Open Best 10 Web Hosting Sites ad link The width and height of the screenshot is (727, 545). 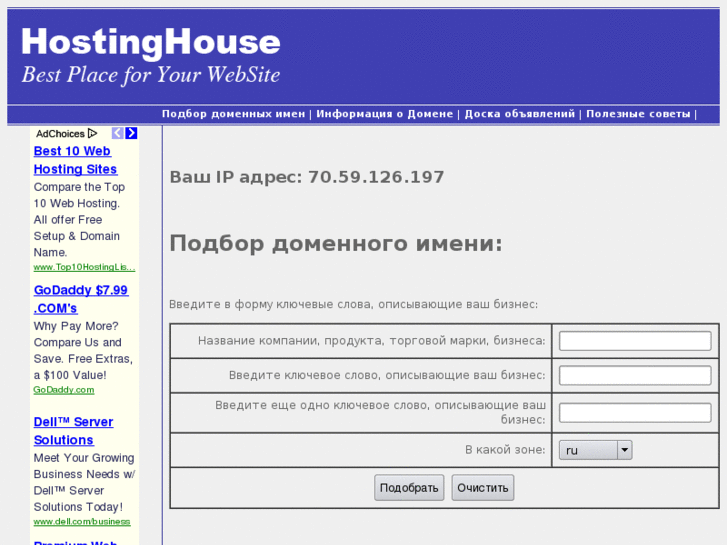pyautogui.click(x=75, y=160)
